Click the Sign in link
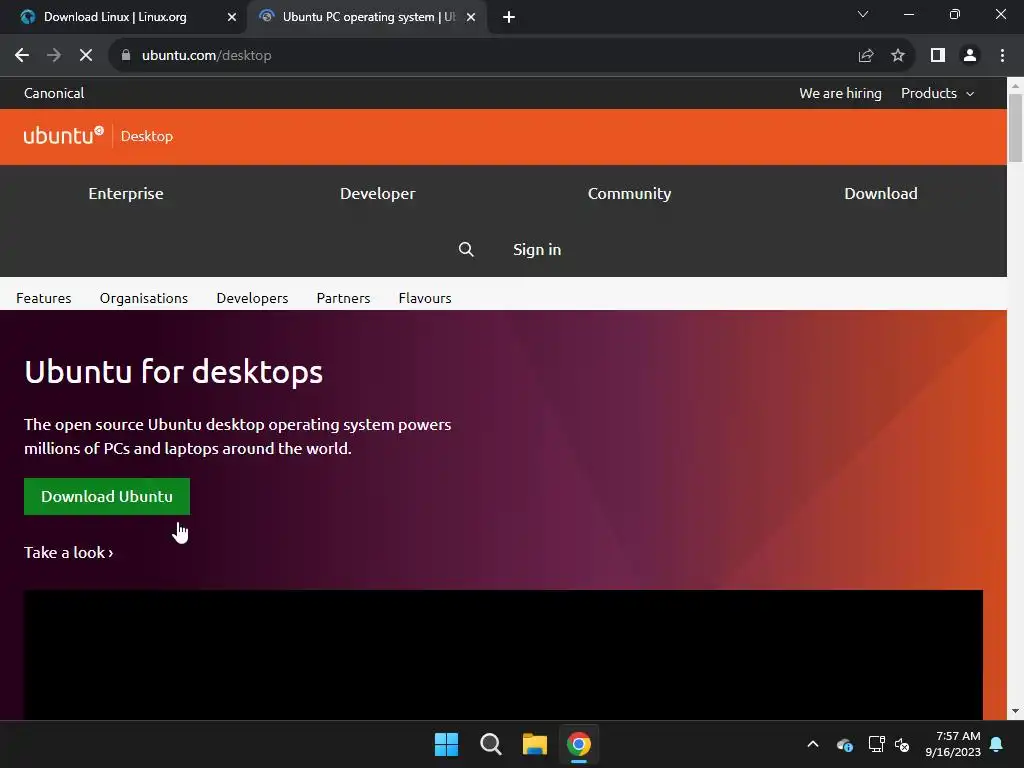The height and width of the screenshot is (768, 1024). click(x=537, y=249)
